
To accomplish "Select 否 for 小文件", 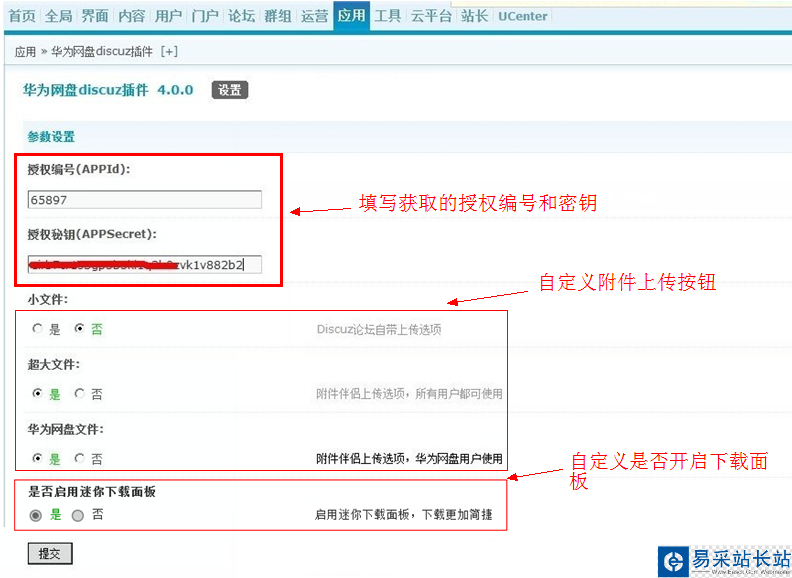I will click(x=79, y=328).
